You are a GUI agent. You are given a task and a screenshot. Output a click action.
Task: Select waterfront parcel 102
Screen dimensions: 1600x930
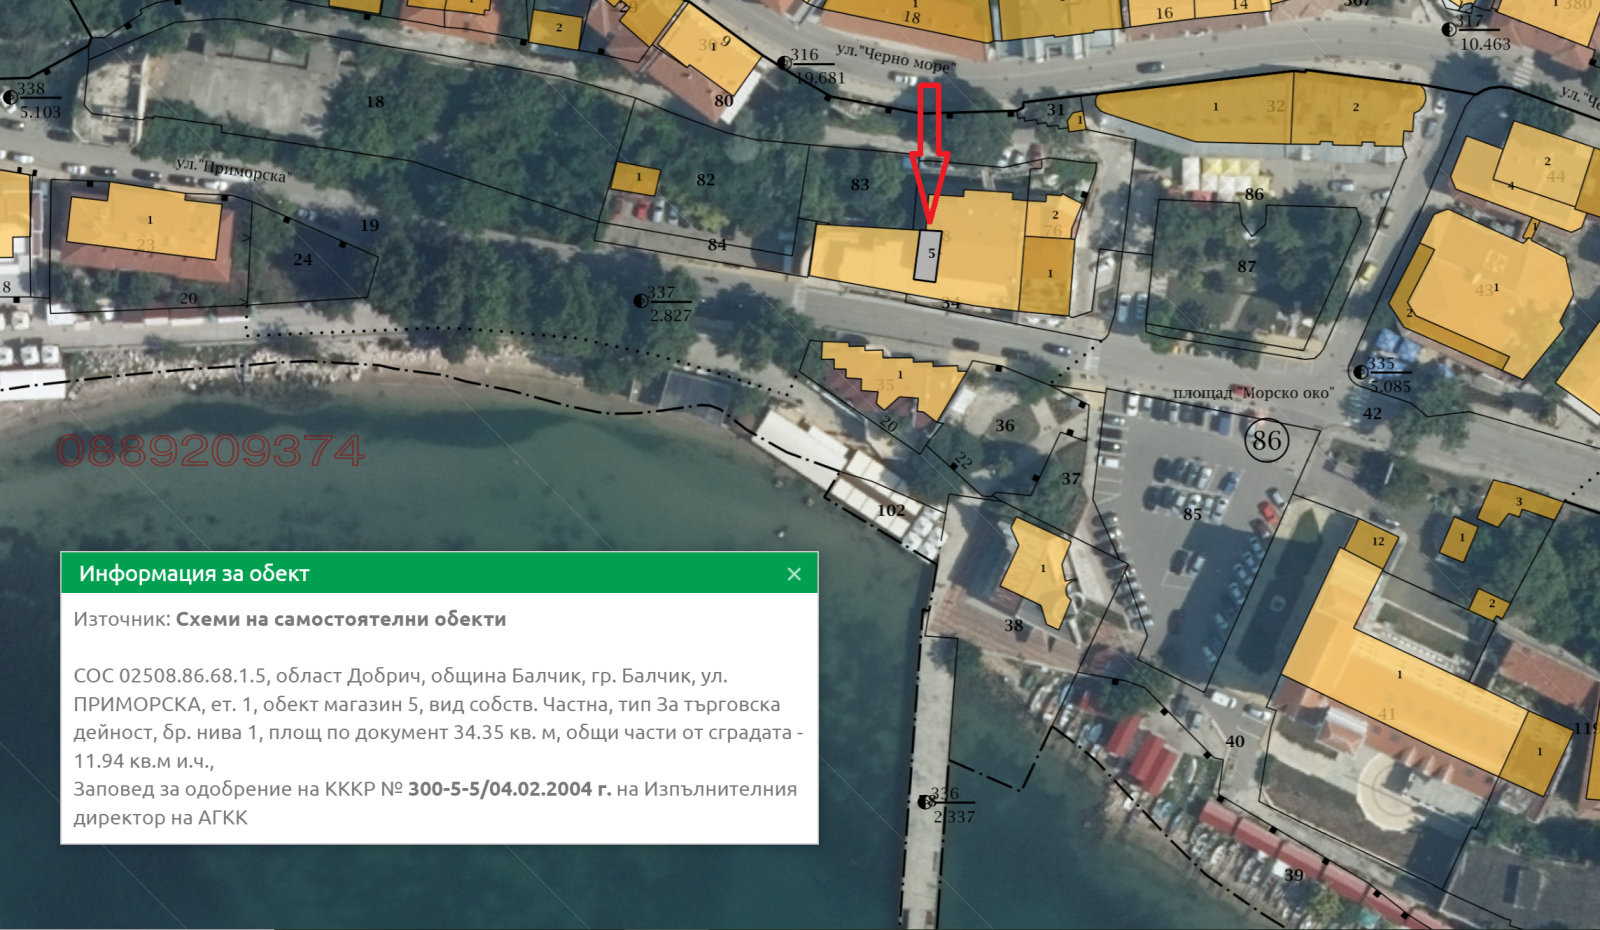click(x=890, y=510)
